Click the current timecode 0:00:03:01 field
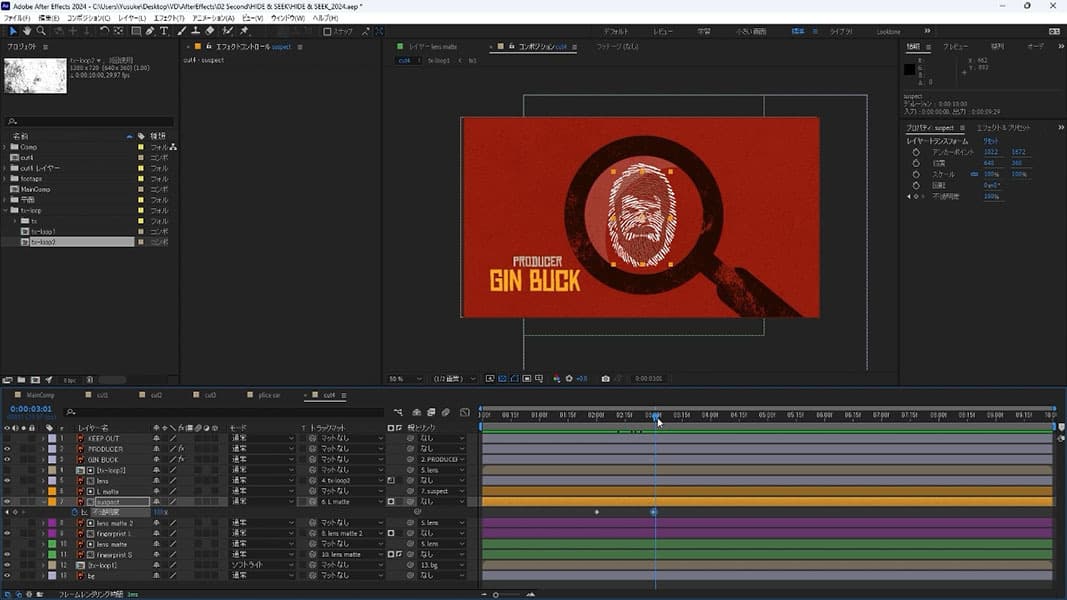The image size is (1067, 600). (31, 408)
